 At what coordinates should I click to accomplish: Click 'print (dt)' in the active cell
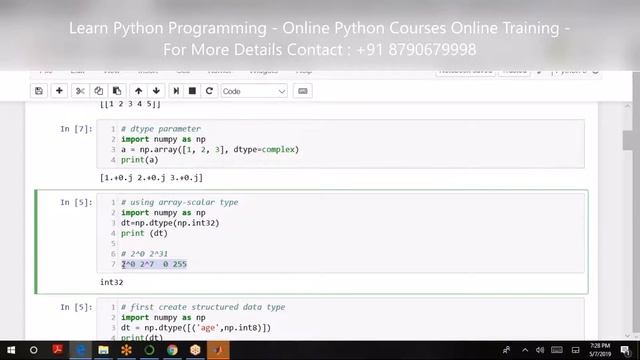point(144,233)
